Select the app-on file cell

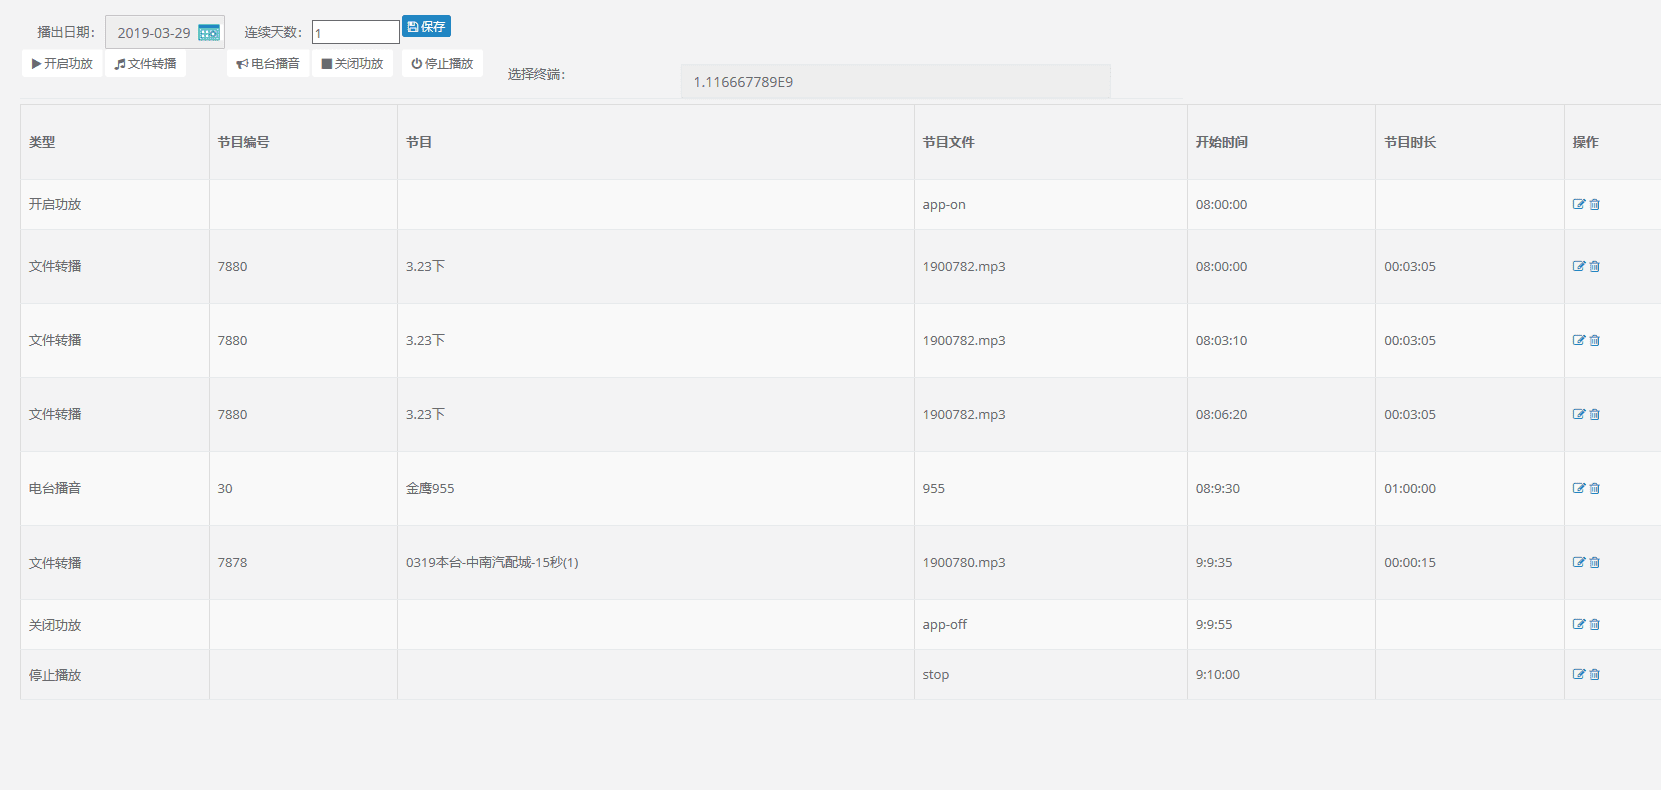[1051, 204]
